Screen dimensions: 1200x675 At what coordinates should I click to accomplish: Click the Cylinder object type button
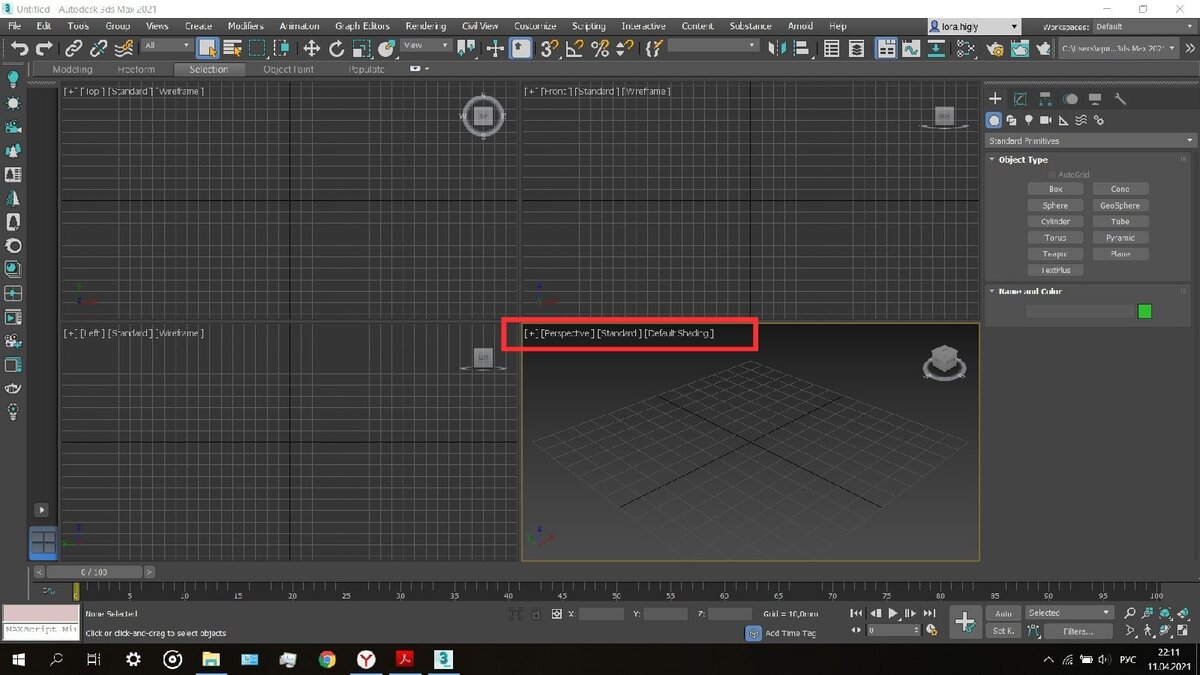[x=1055, y=221]
